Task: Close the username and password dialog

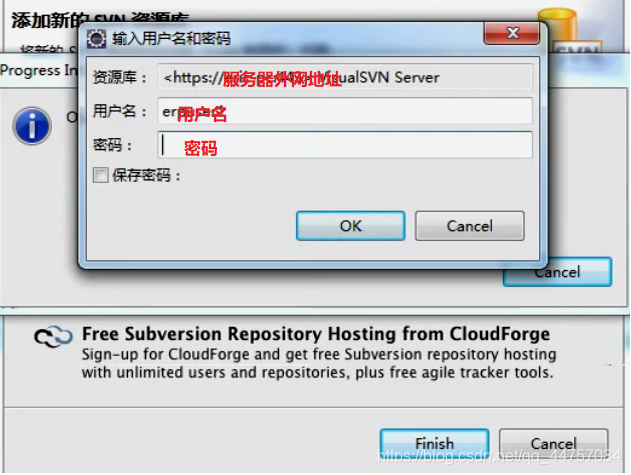Action: click(x=512, y=33)
